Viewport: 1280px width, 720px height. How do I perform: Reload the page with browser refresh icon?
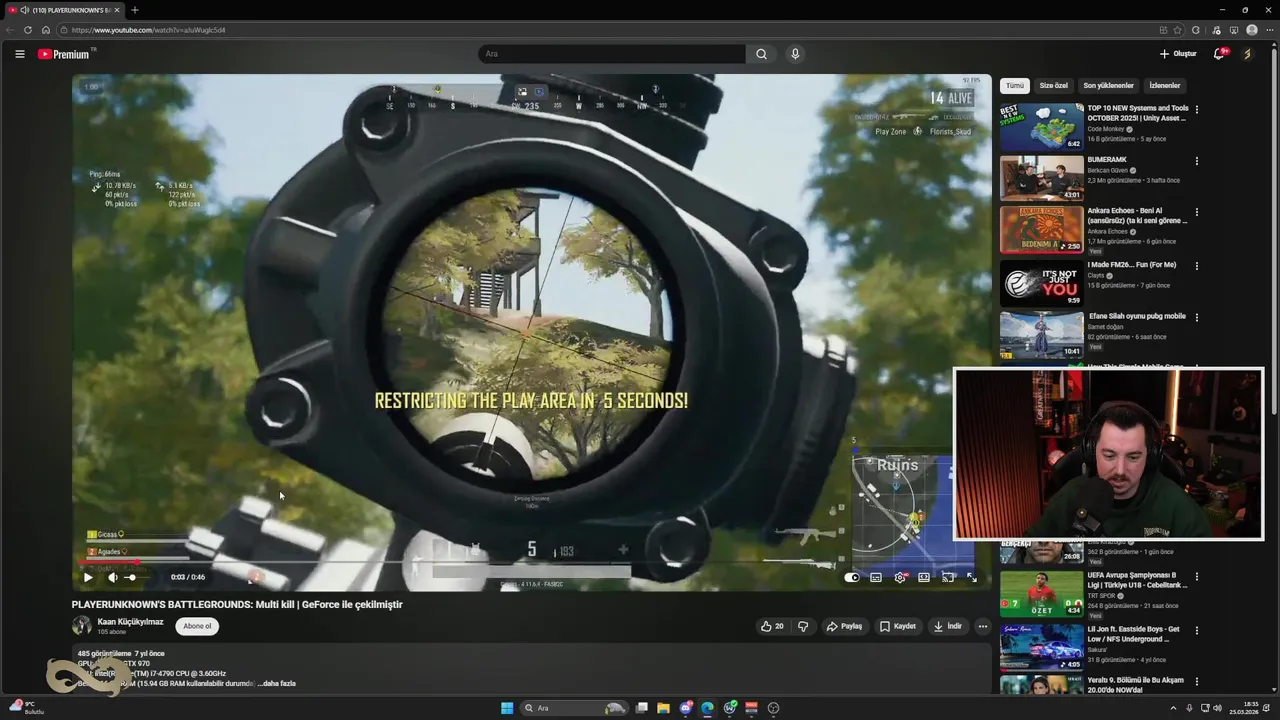(28, 30)
